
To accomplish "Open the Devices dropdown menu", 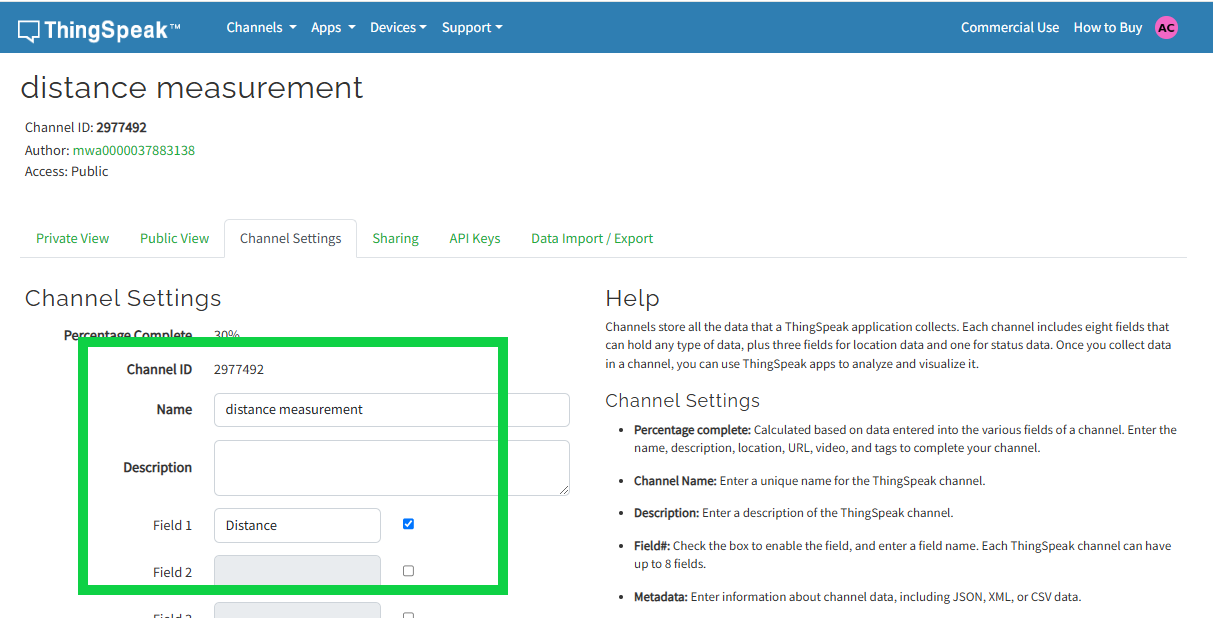I will 398,28.
